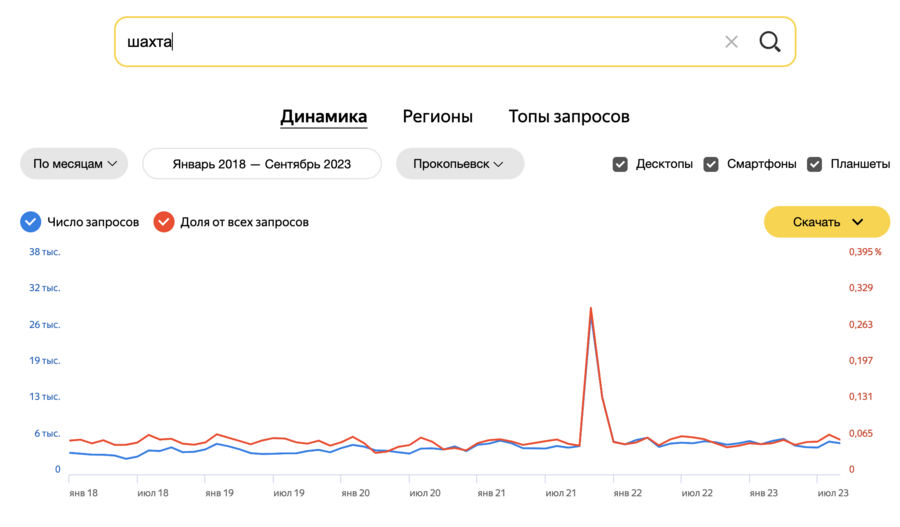The width and height of the screenshot is (900, 527).
Task: Expand the Прокопьевск region dropdown
Action: [459, 164]
